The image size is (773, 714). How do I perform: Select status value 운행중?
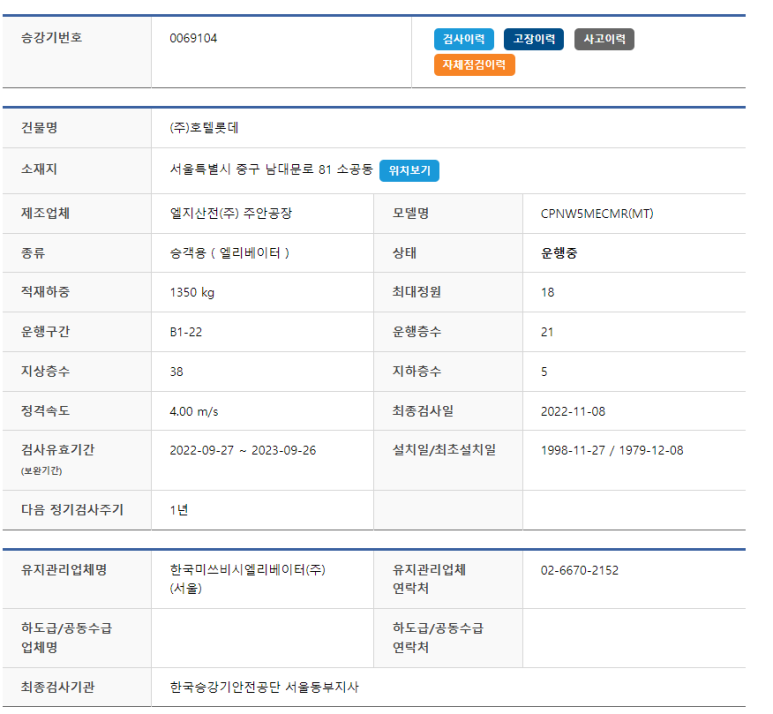click(x=559, y=253)
